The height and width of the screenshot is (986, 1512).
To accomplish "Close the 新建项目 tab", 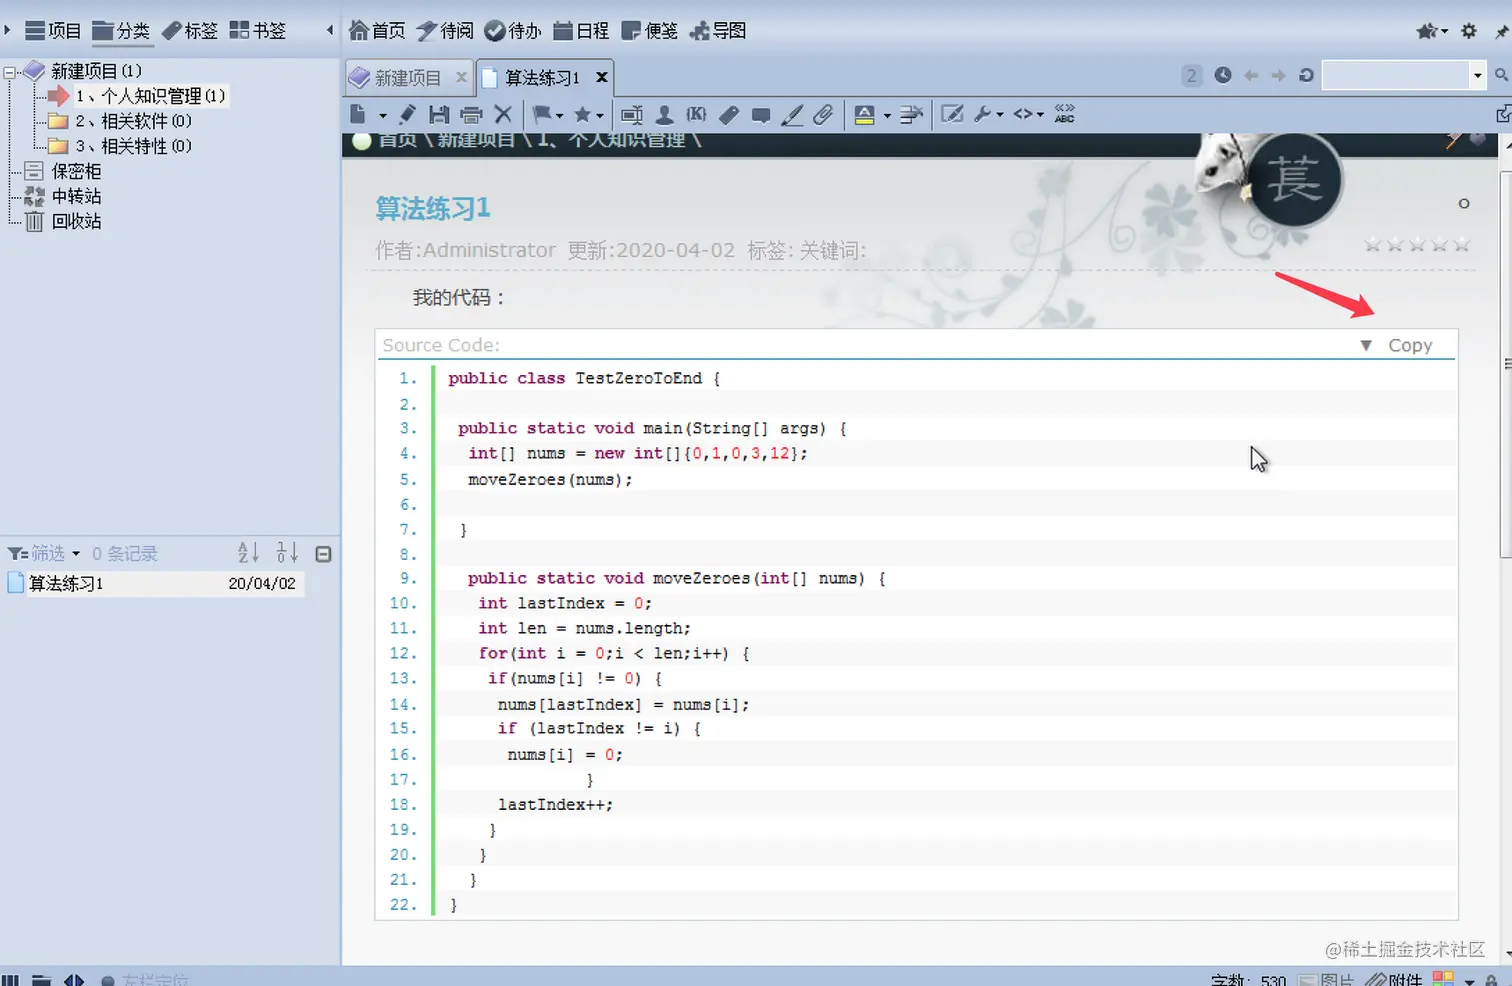I will point(461,77).
